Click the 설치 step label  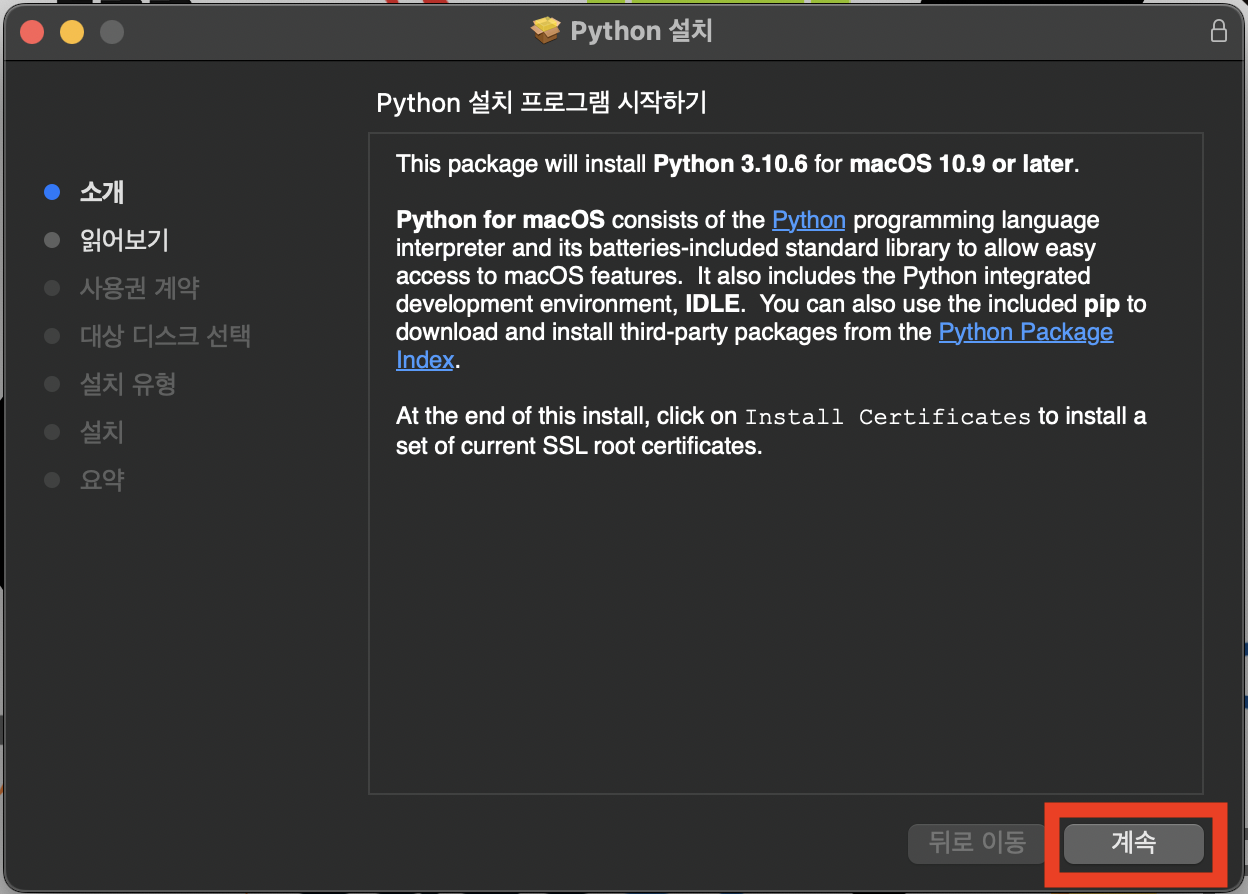tap(102, 432)
